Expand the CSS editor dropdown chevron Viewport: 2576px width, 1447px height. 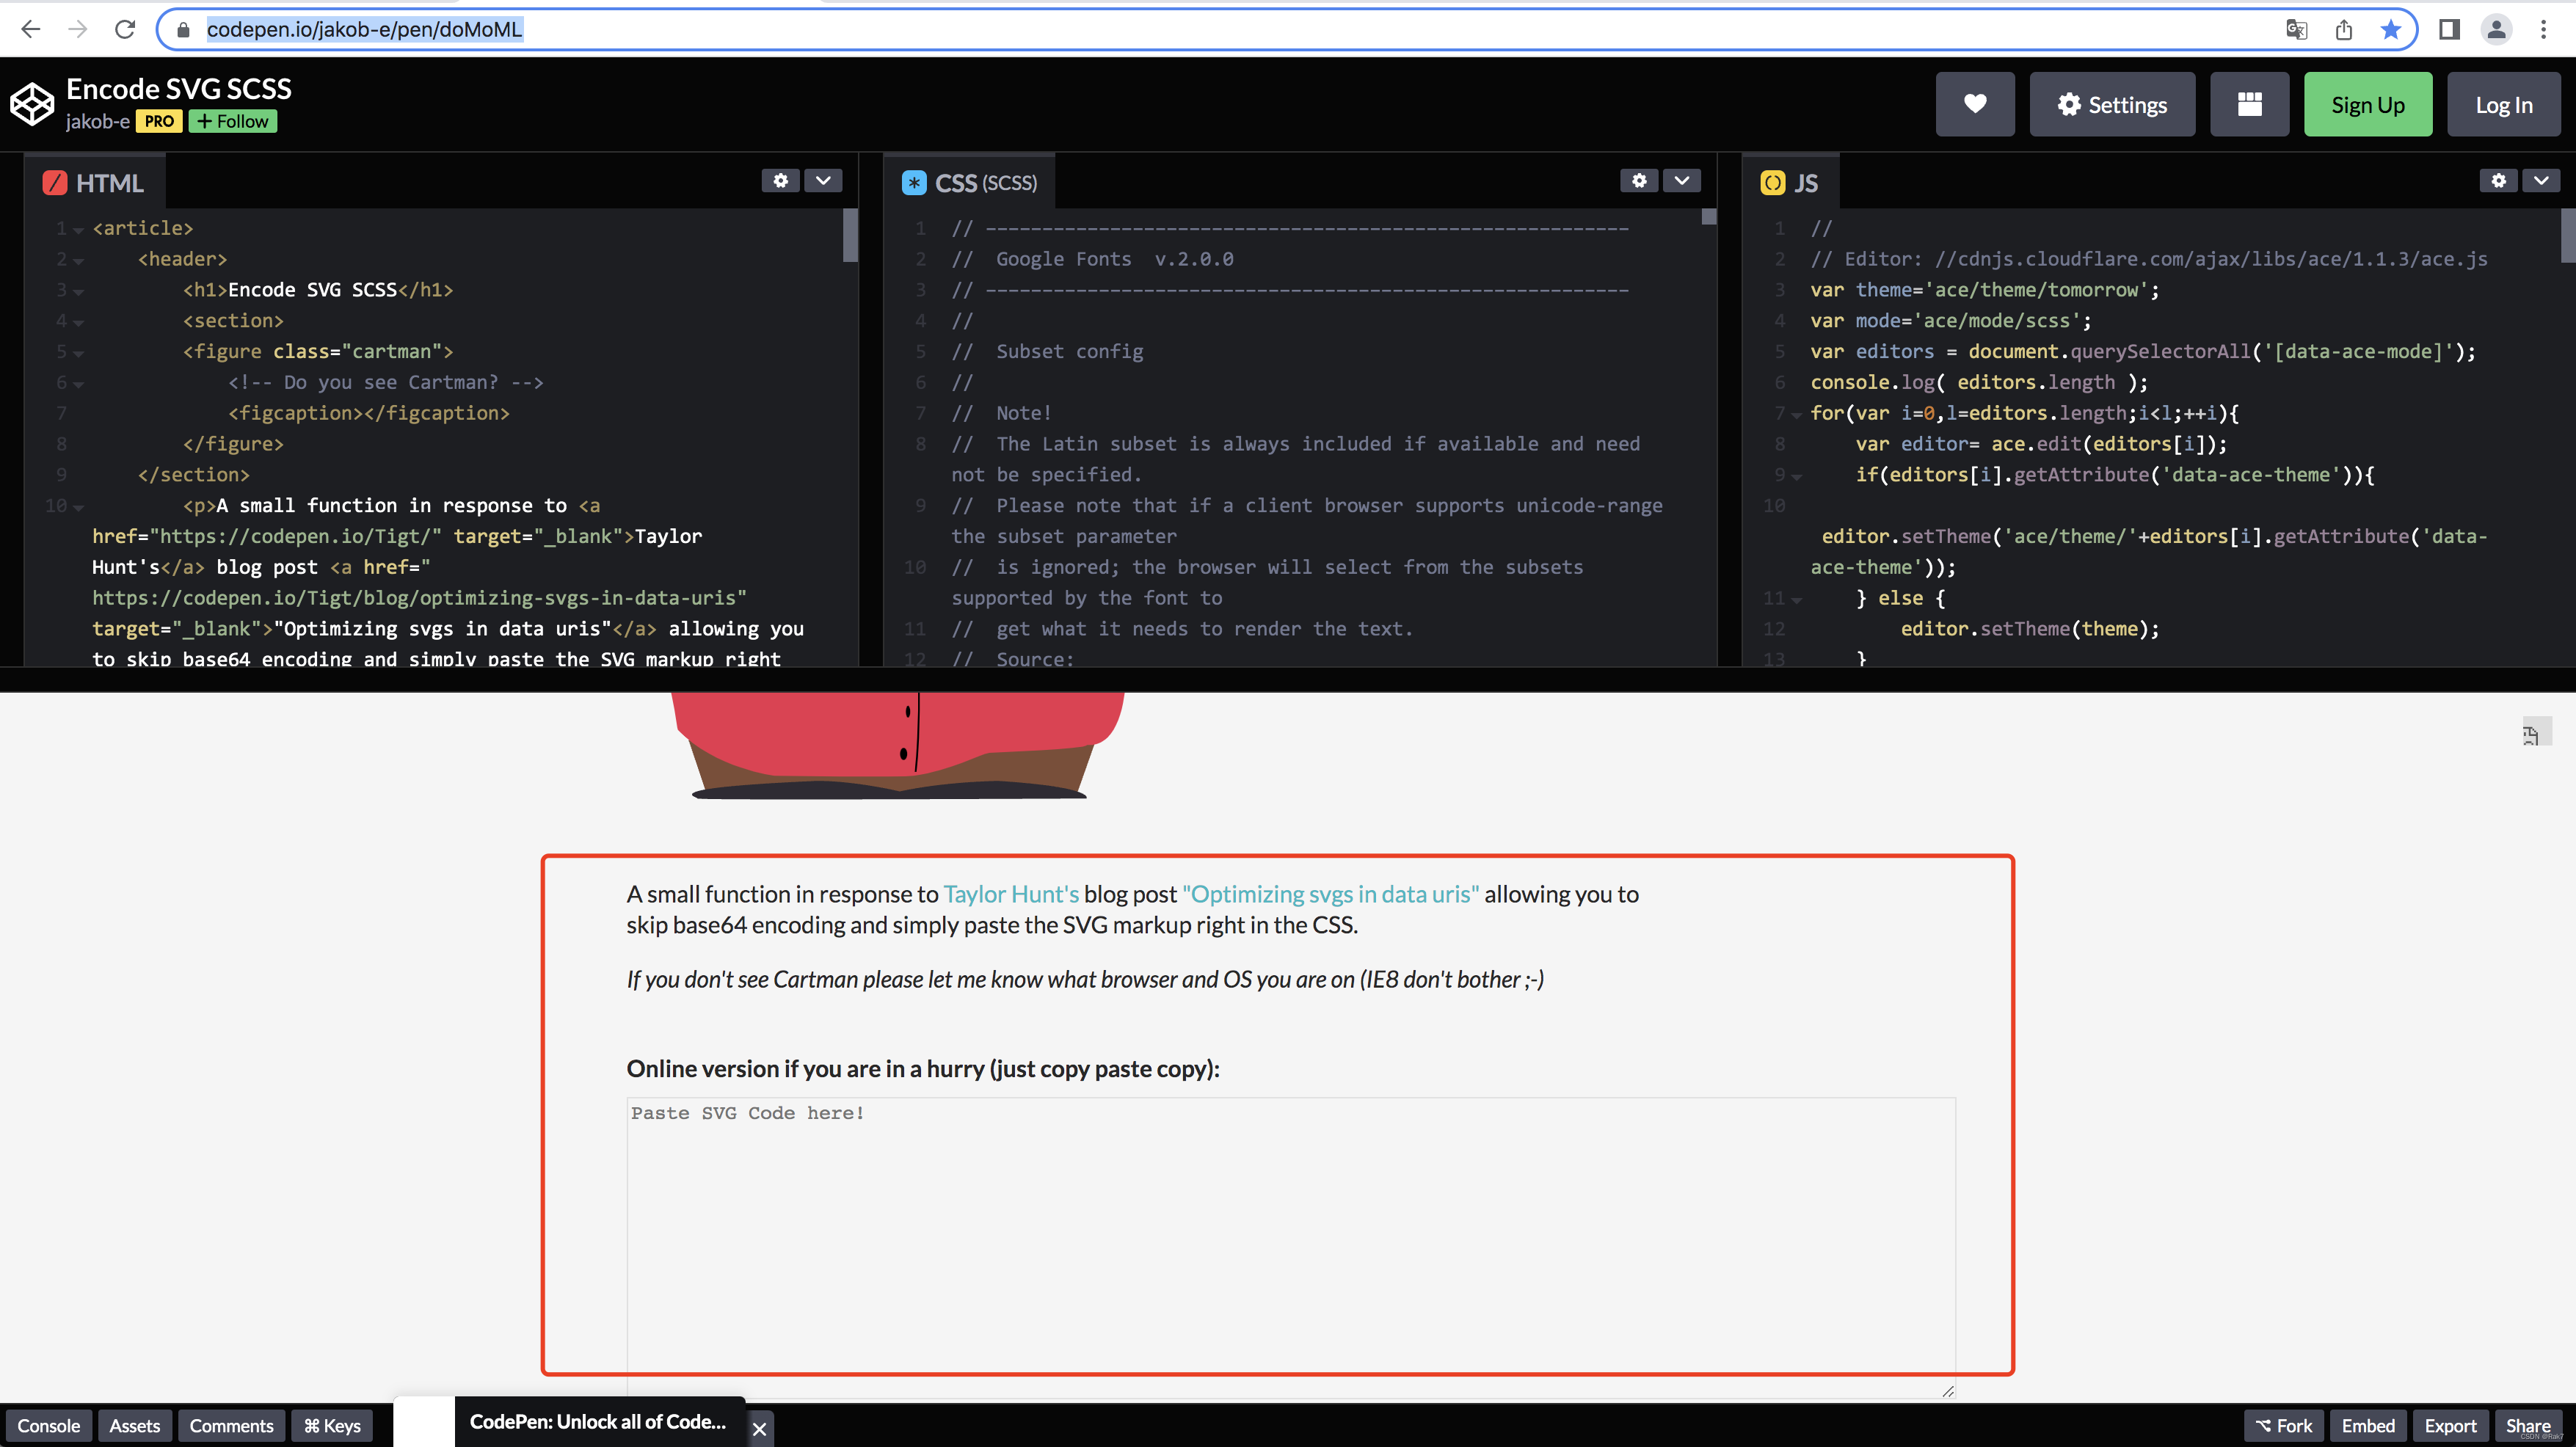(x=1681, y=180)
